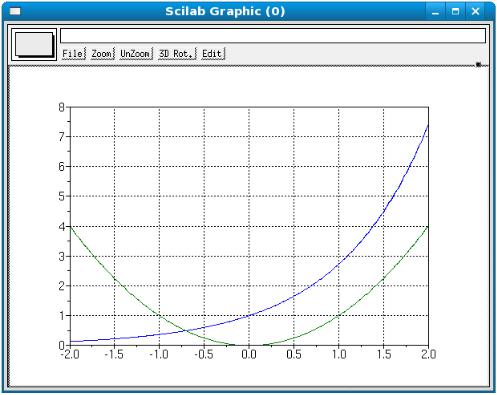Click y-axis label 3
The image size is (497, 395).
pos(61,256)
